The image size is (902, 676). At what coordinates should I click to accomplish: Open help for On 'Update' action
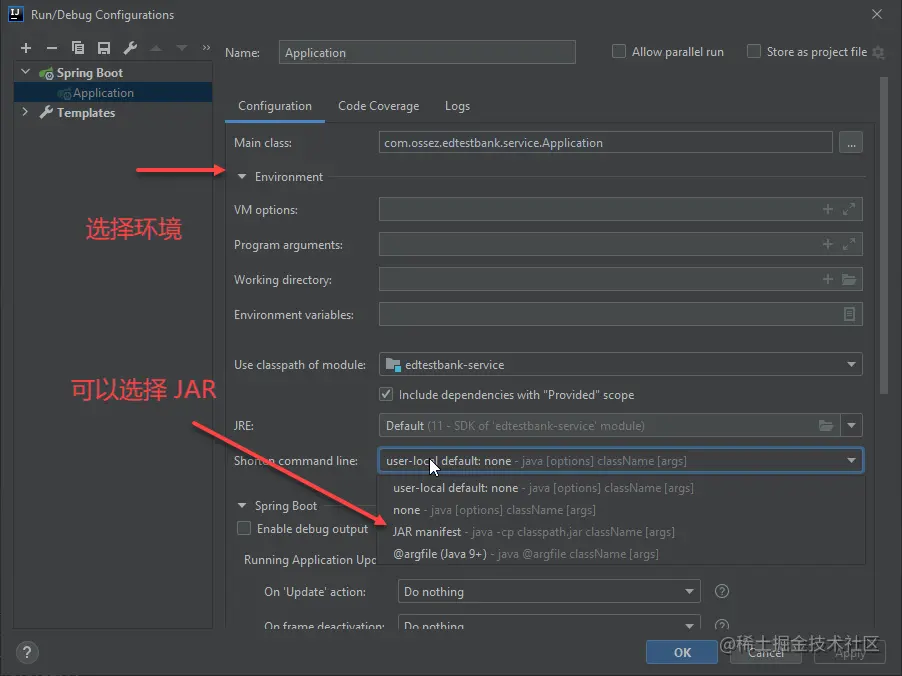[x=721, y=591]
